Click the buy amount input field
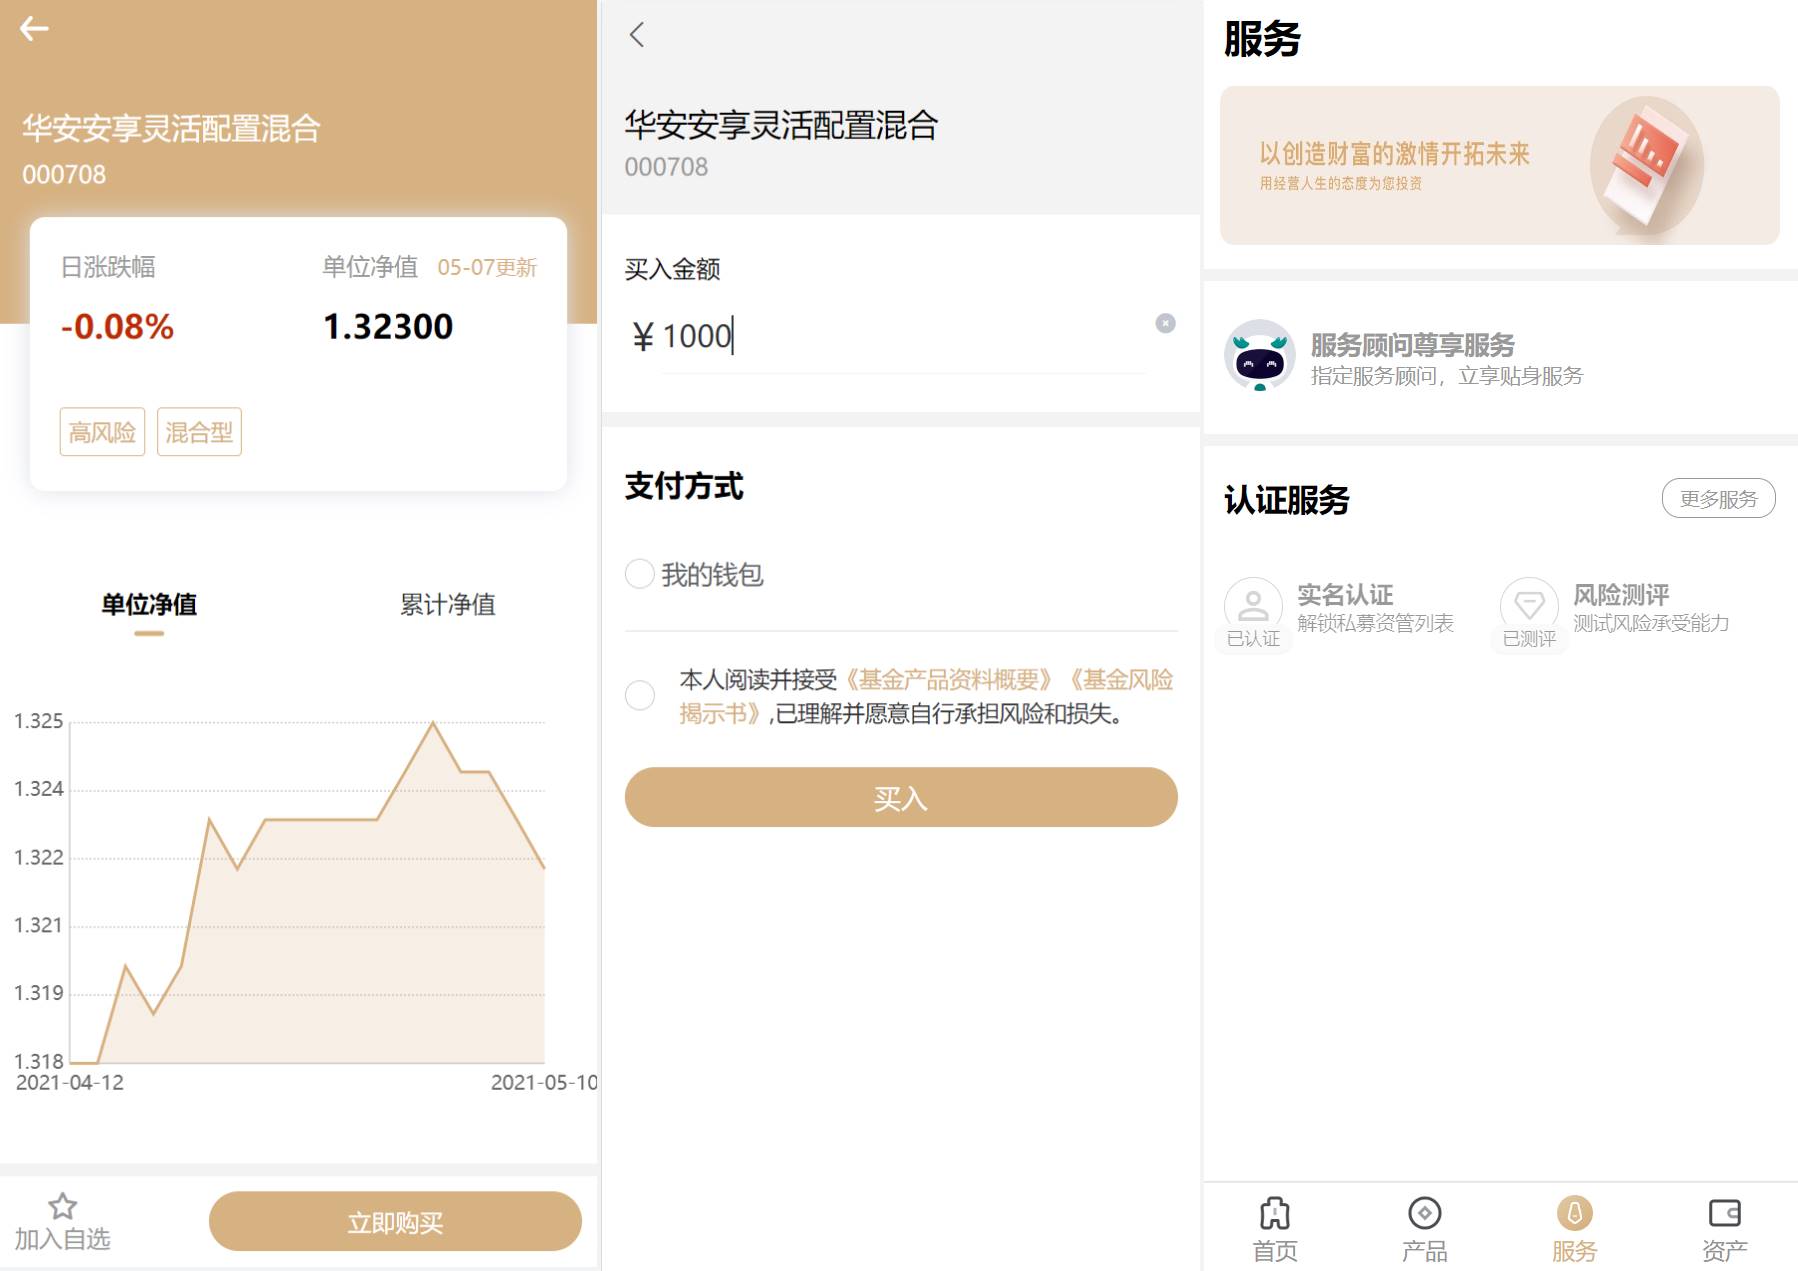The image size is (1798, 1271). (900, 337)
